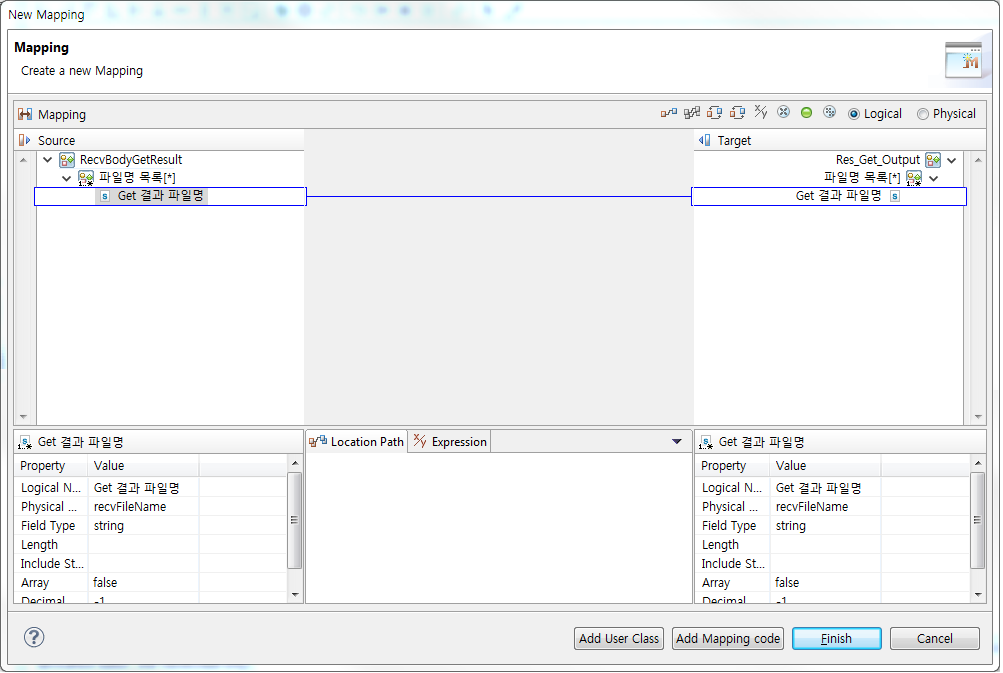Select the single link mapping tool

click(x=668, y=113)
